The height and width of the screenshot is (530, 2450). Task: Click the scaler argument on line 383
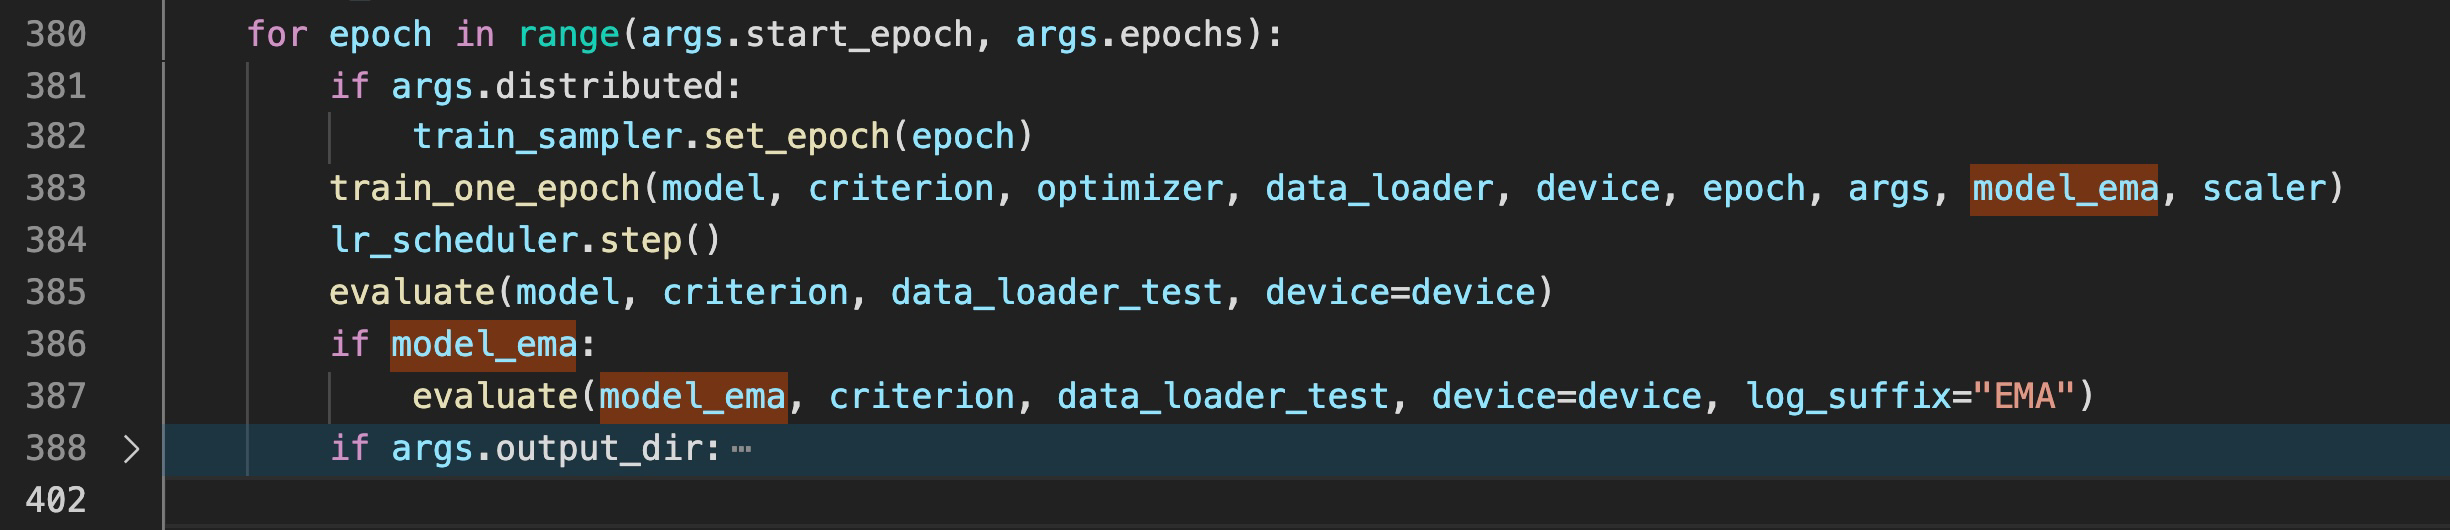point(2264,189)
